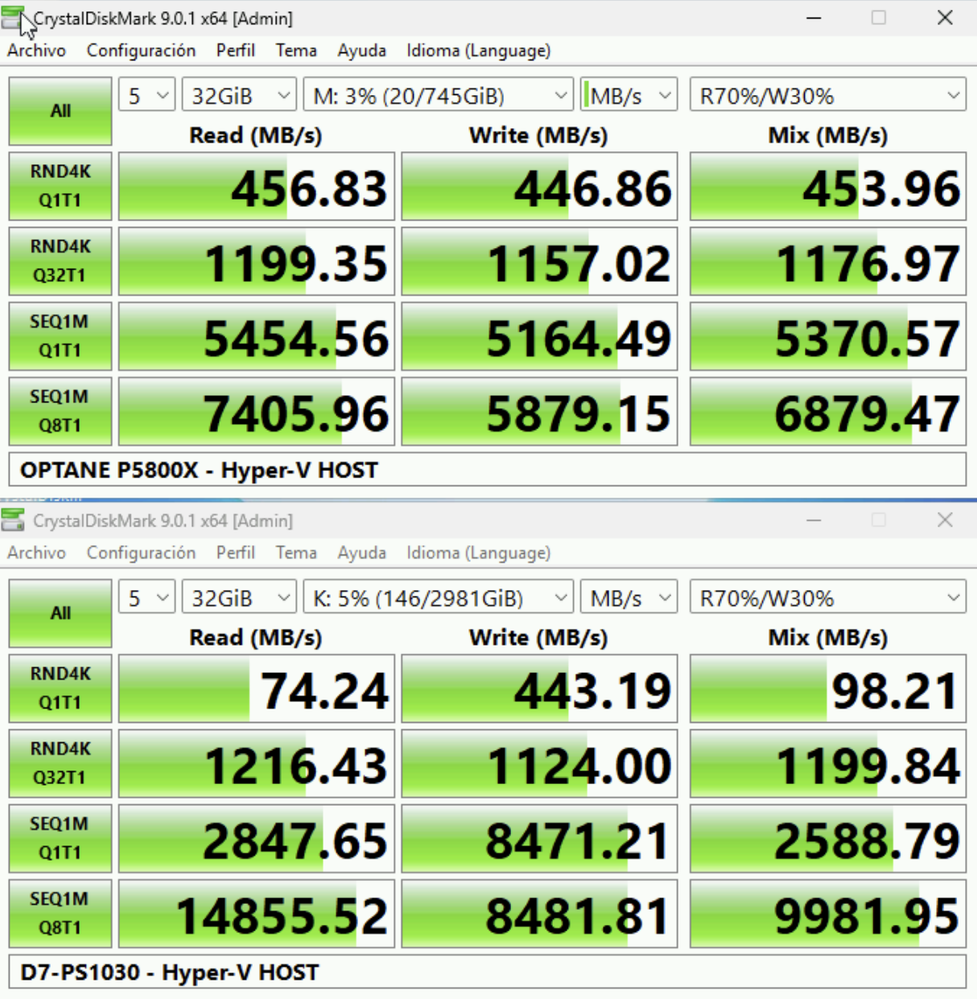Select the sequential read result 5454.56

coord(257,336)
